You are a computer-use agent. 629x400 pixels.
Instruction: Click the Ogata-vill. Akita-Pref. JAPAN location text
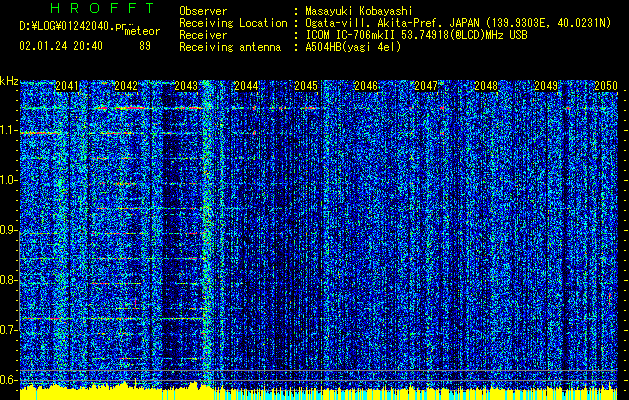[458, 23]
